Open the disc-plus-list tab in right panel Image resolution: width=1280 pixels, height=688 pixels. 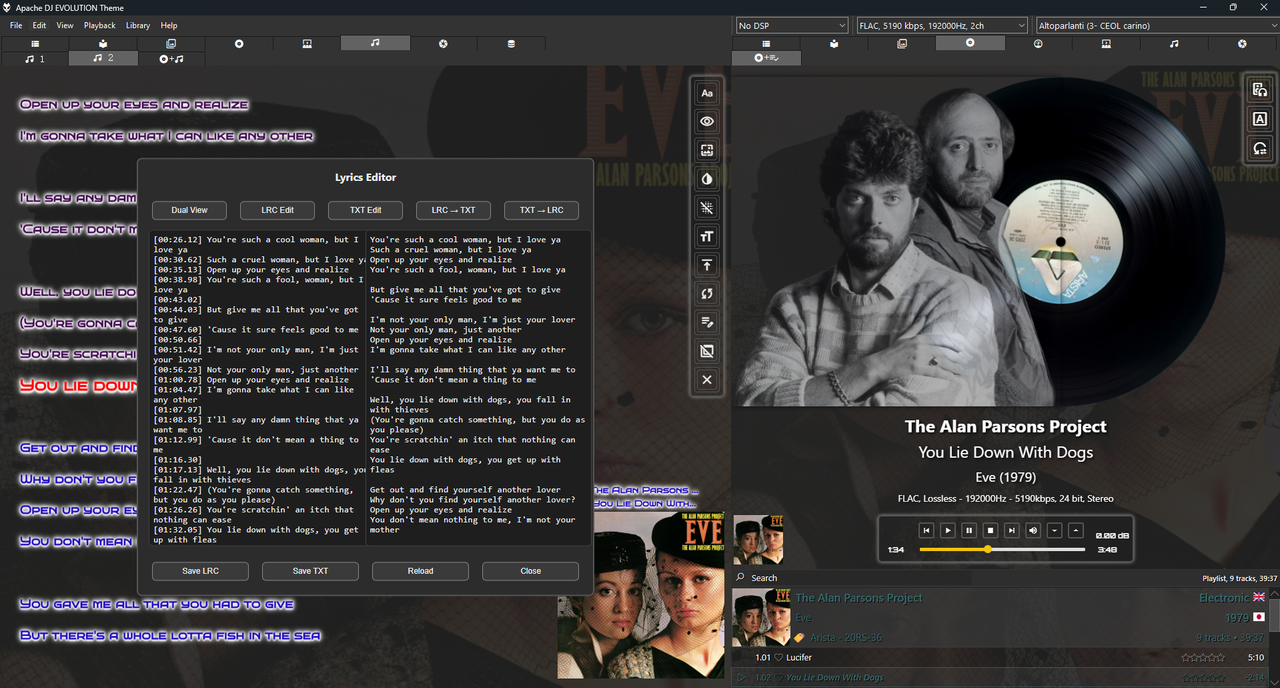coord(766,59)
